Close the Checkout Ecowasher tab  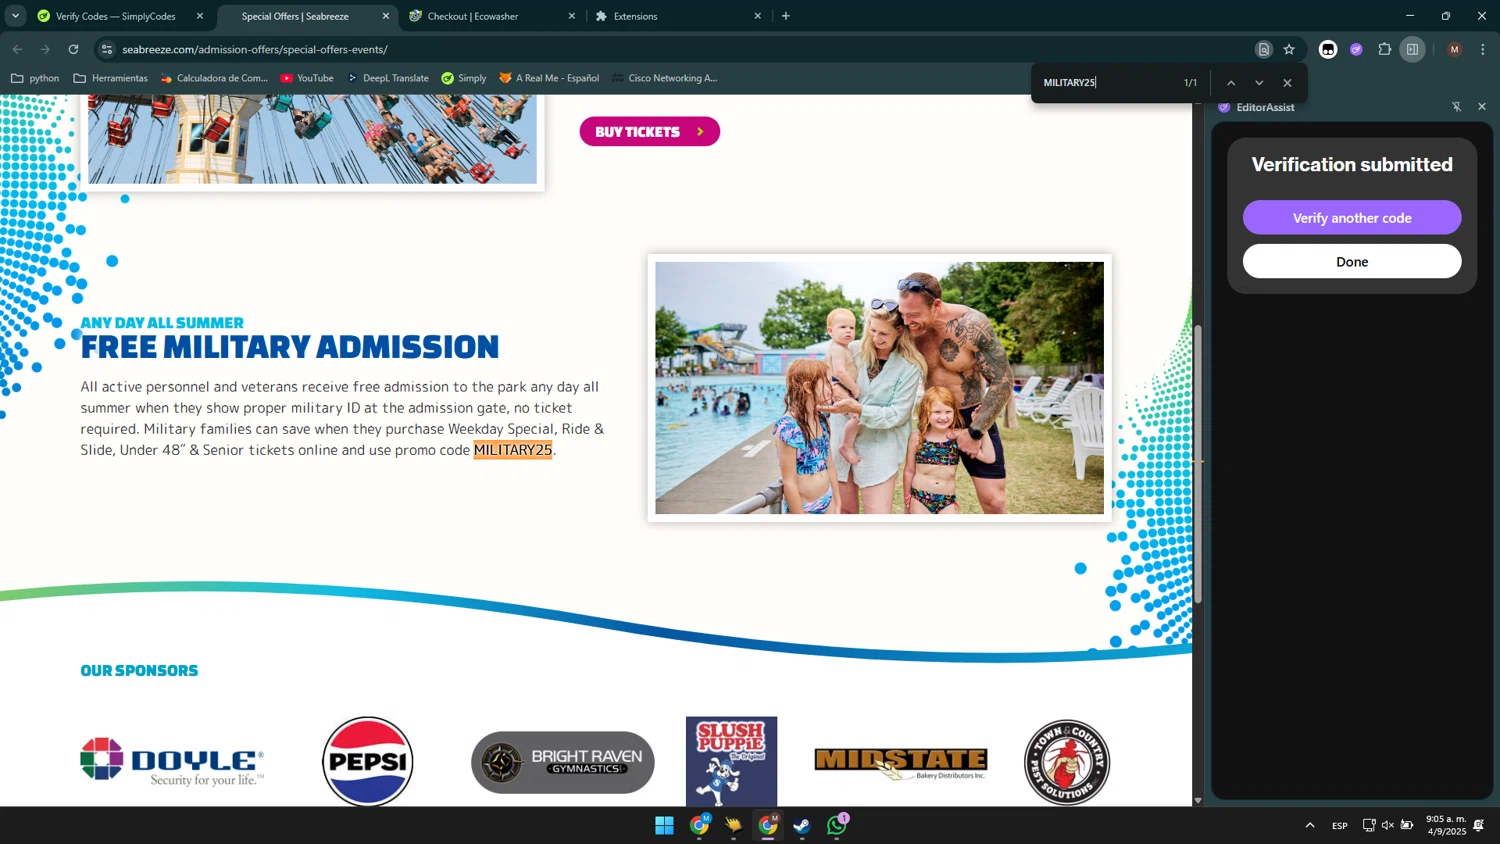click(572, 16)
